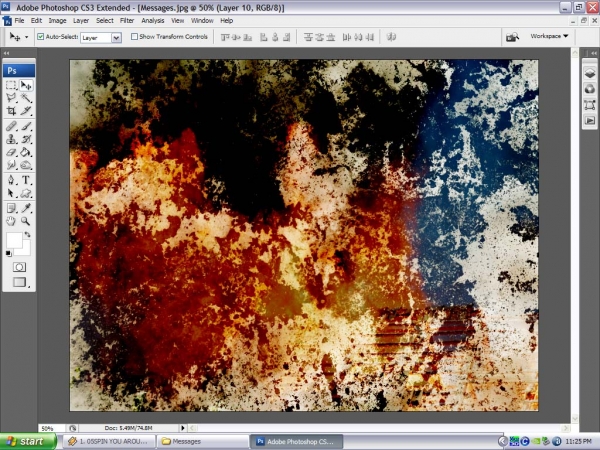Expand the right panel dock arrows
The image size is (600, 450).
pos(593,53)
